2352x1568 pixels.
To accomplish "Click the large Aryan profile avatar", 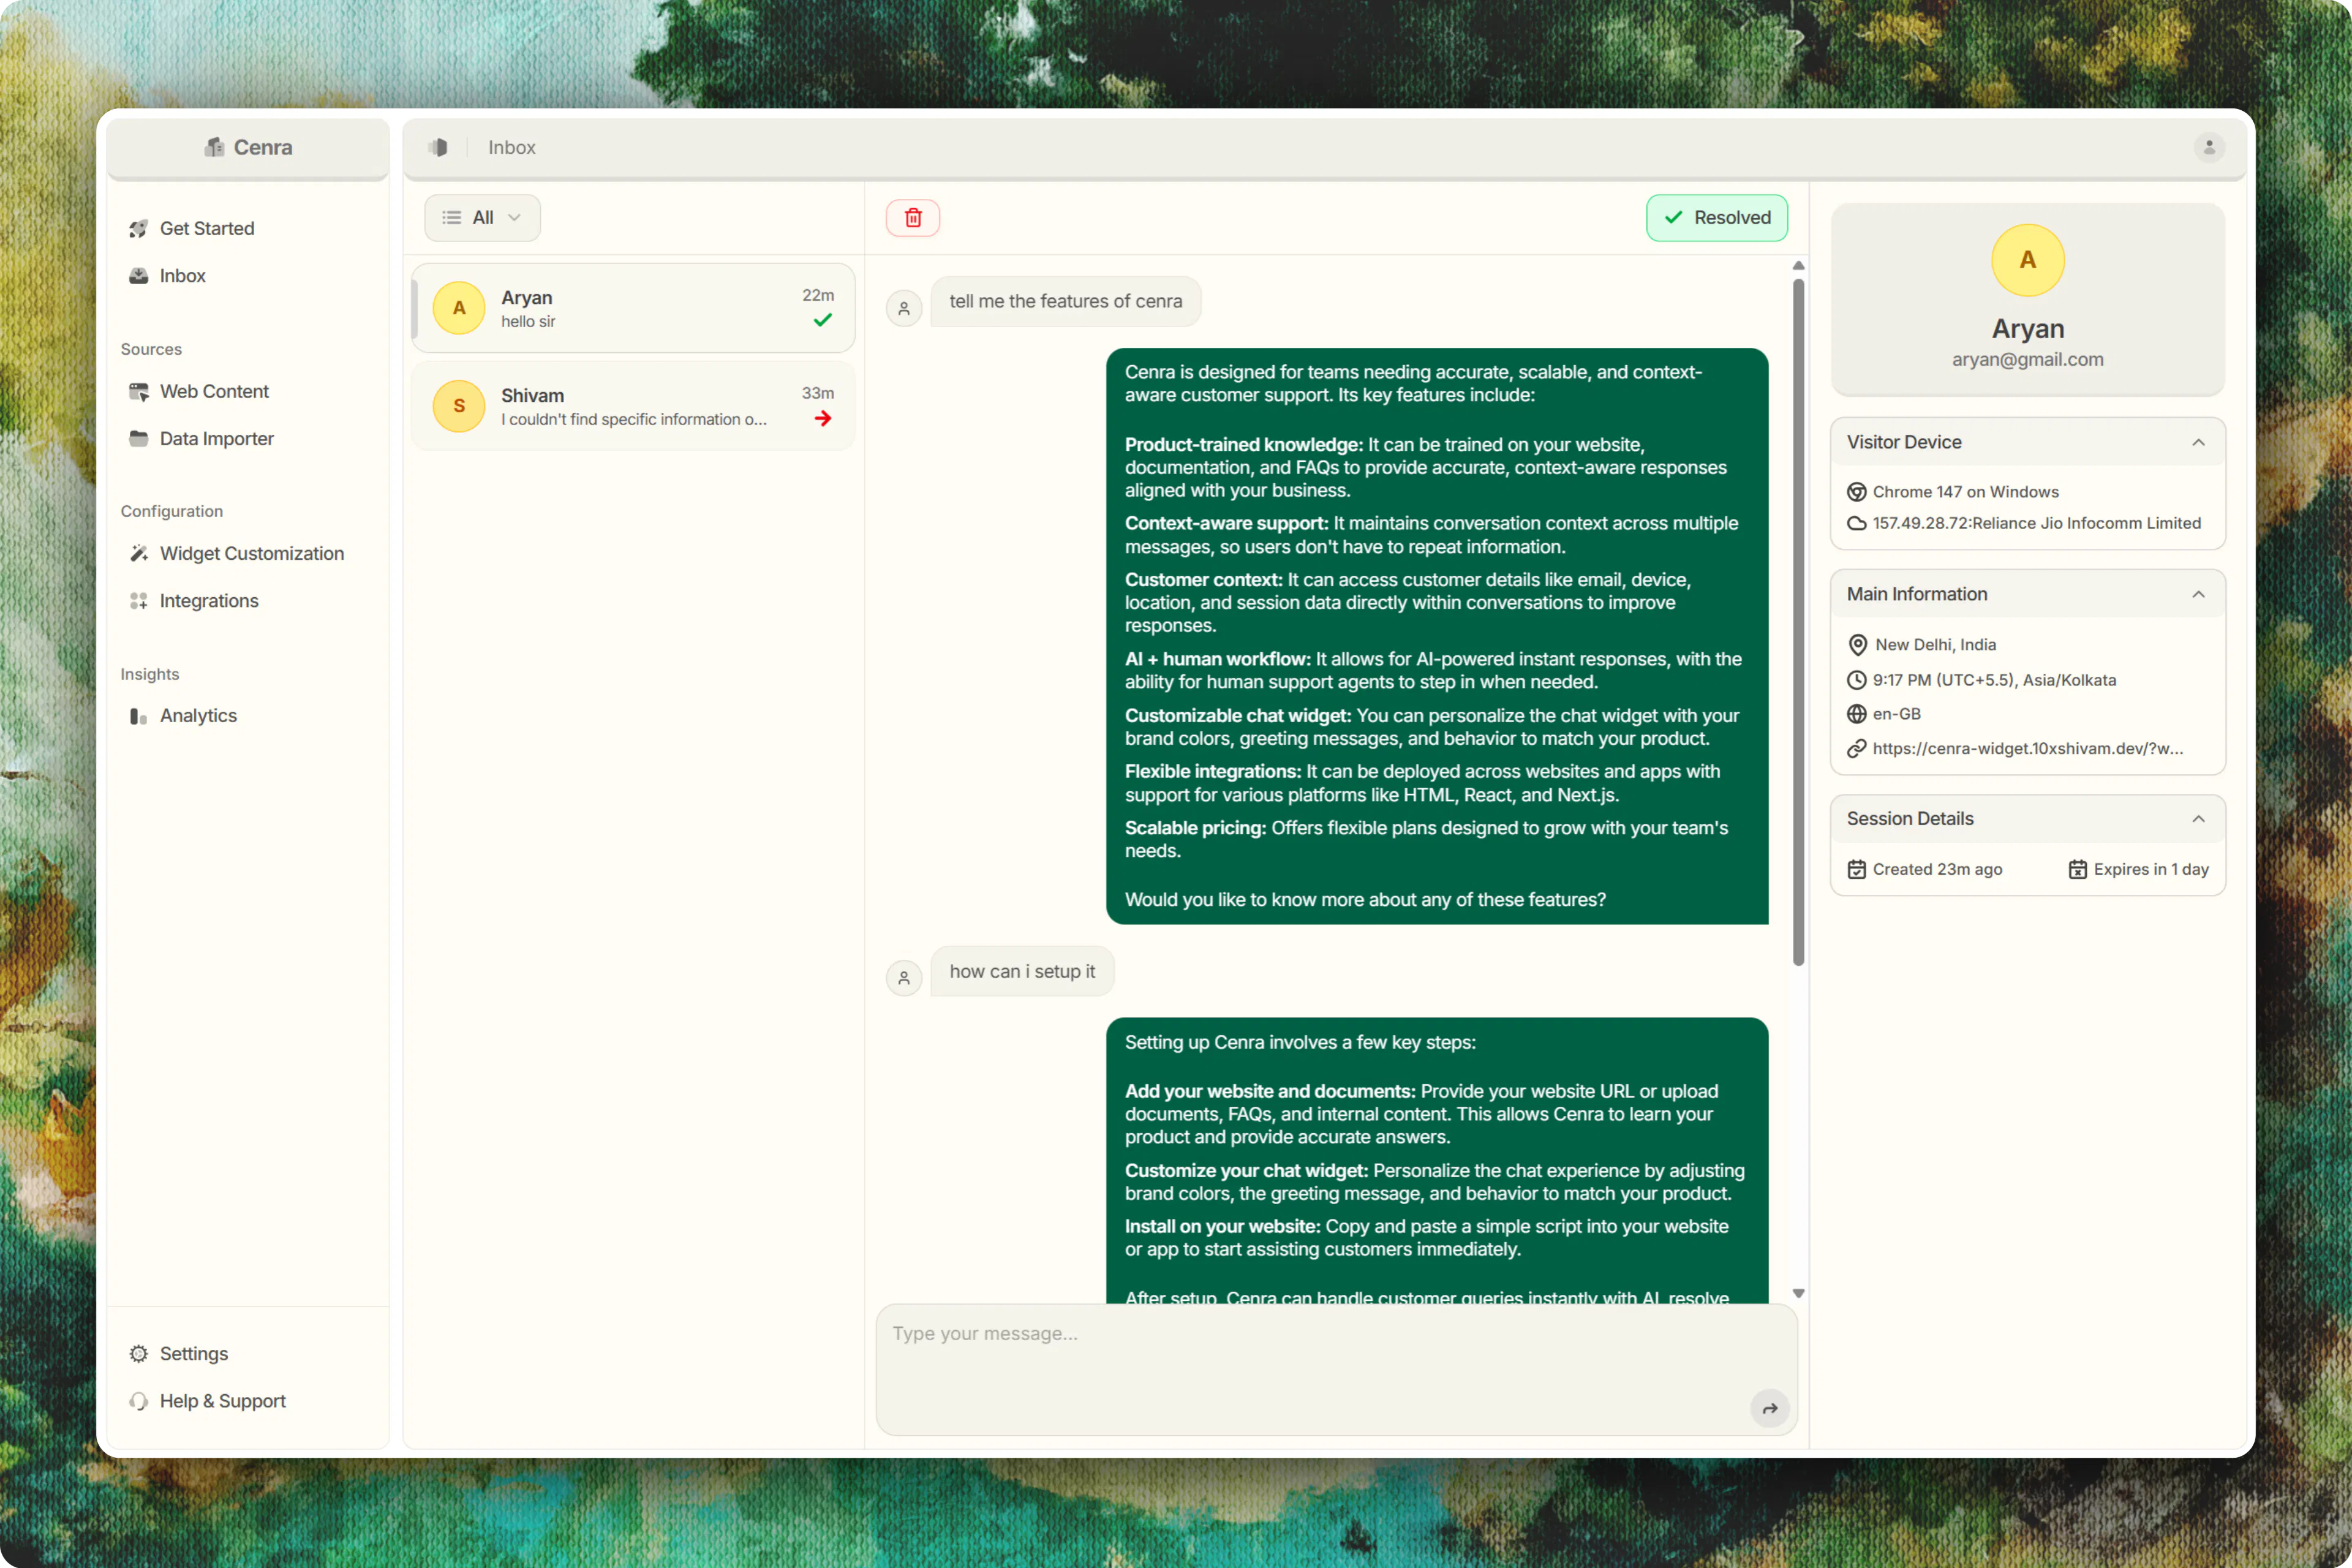I will point(2028,260).
